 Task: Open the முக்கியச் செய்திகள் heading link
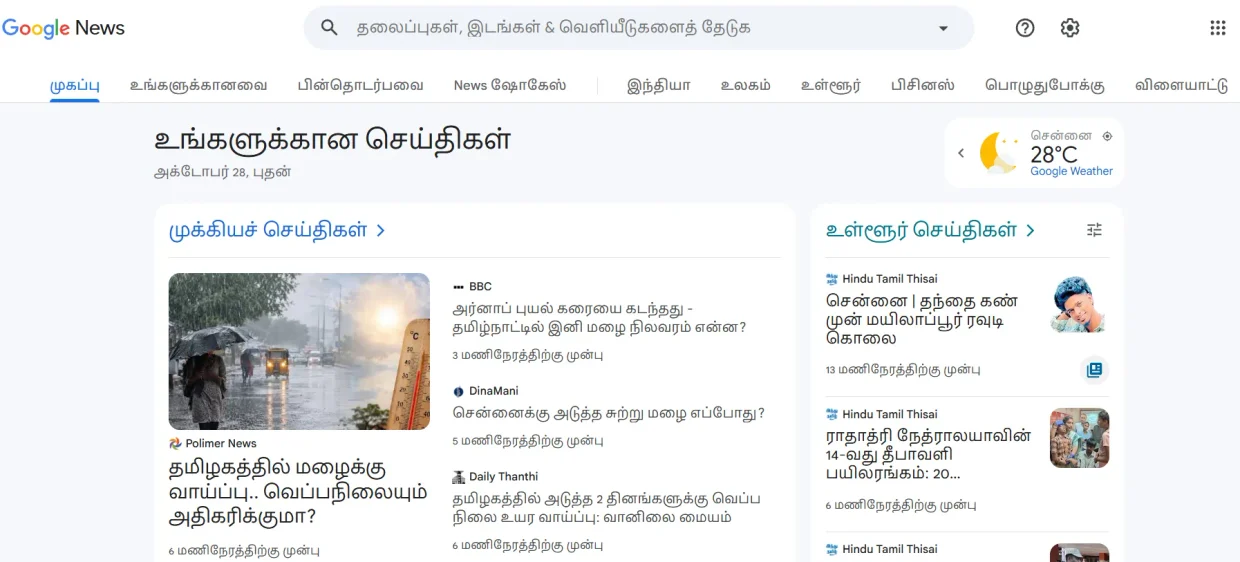point(277,230)
